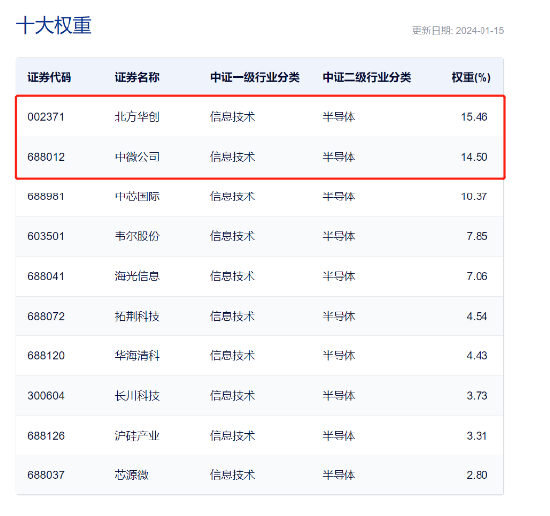Screen dimensions: 550x516
Task: Select the 中微公司 row name
Action: (137, 157)
